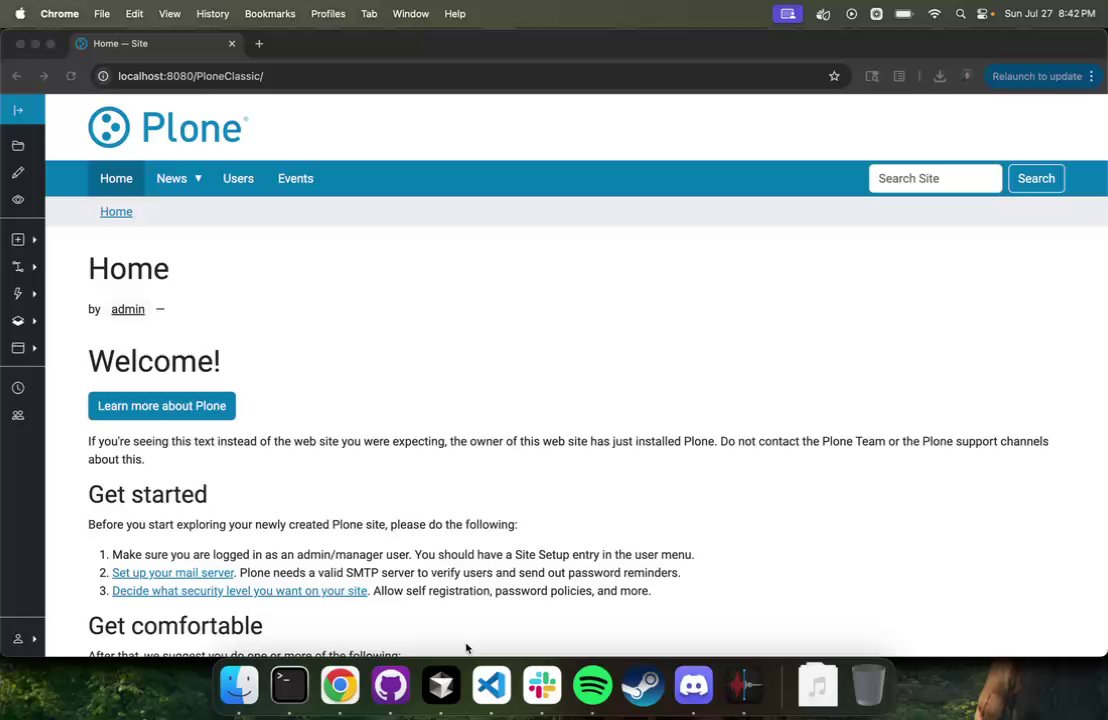Open the Actions lightning bolt menu
The image size is (1108, 720).
pos(18,293)
